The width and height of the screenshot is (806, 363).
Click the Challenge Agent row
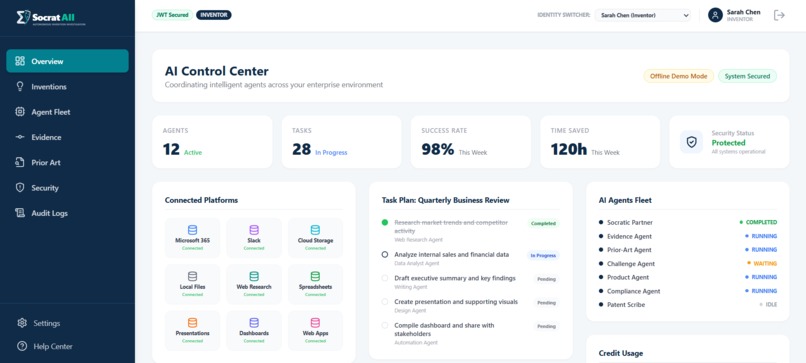coord(688,264)
